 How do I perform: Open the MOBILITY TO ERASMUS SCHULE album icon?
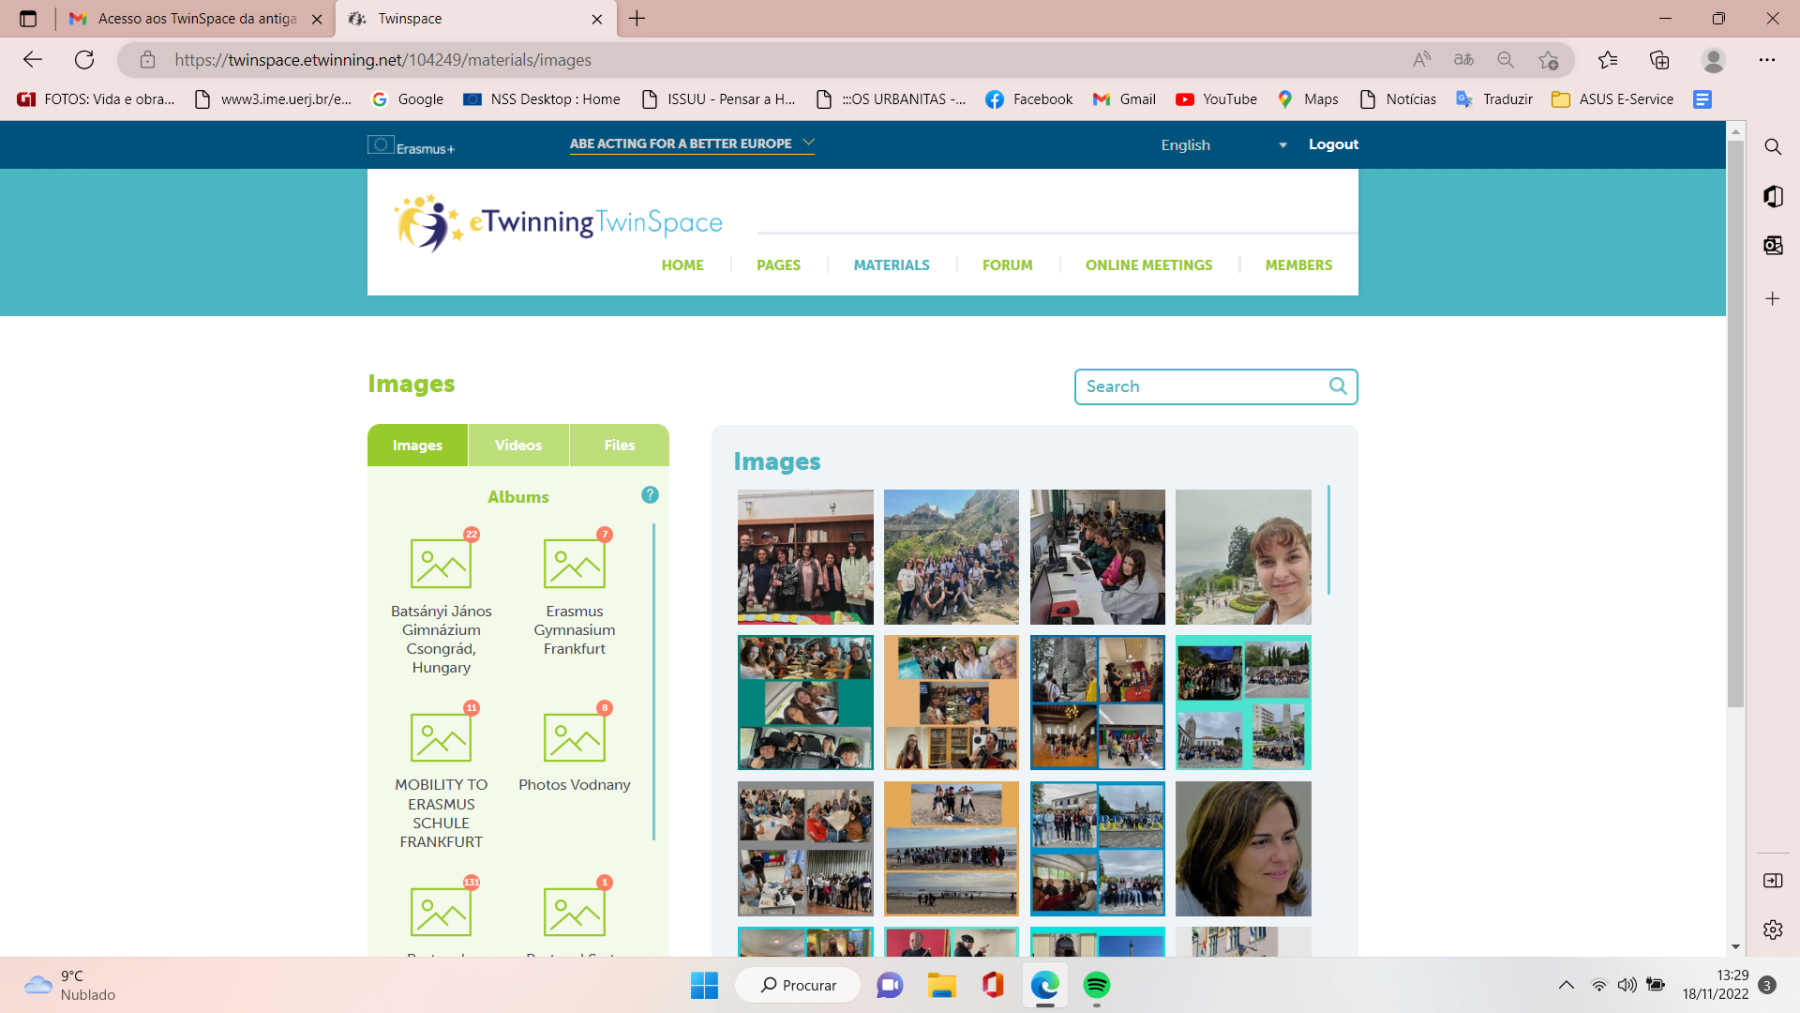441,737
